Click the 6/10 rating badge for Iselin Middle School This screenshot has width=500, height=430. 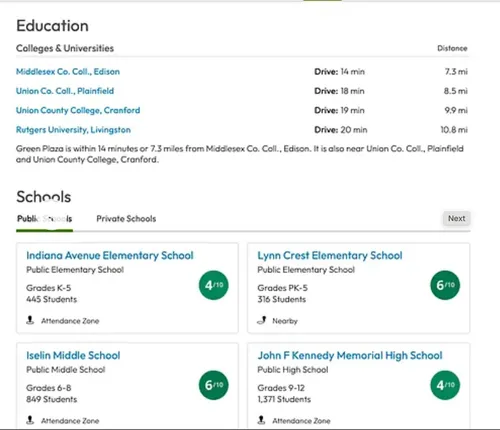coord(214,385)
